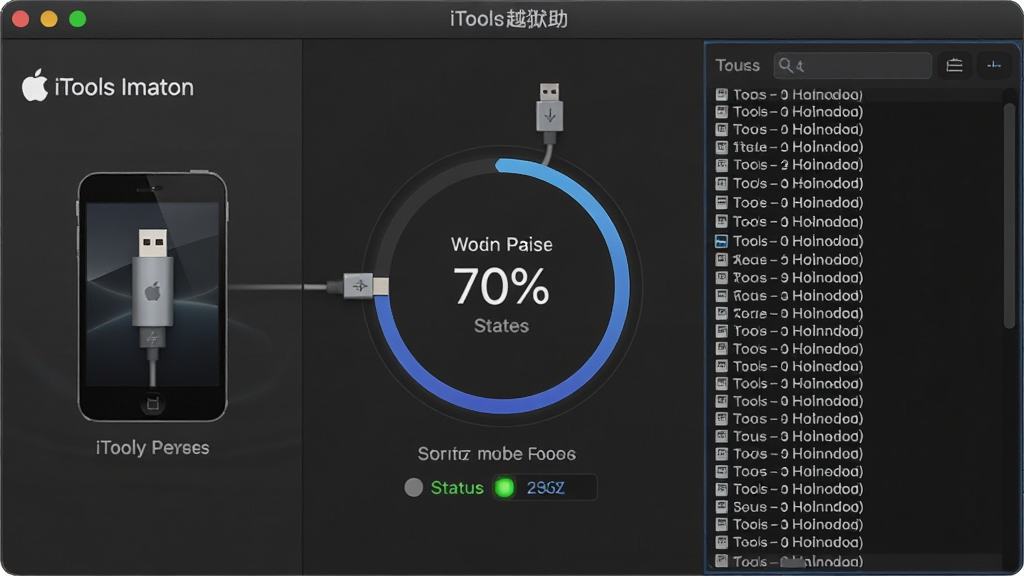Click the 'Soritz mobe Fooes' caption
The image size is (1024, 576).
[497, 454]
